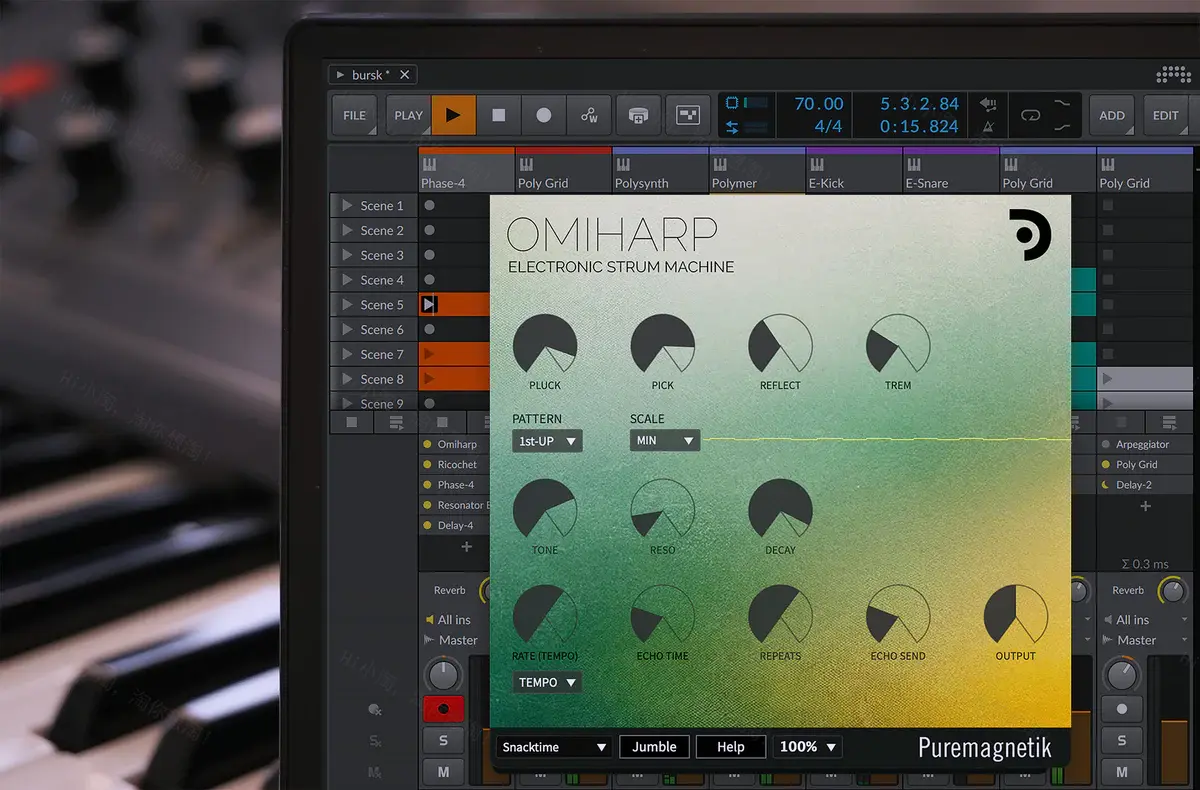Image resolution: width=1200 pixels, height=790 pixels.
Task: Click the metronome icon in the transport bar
Action: (x=989, y=126)
